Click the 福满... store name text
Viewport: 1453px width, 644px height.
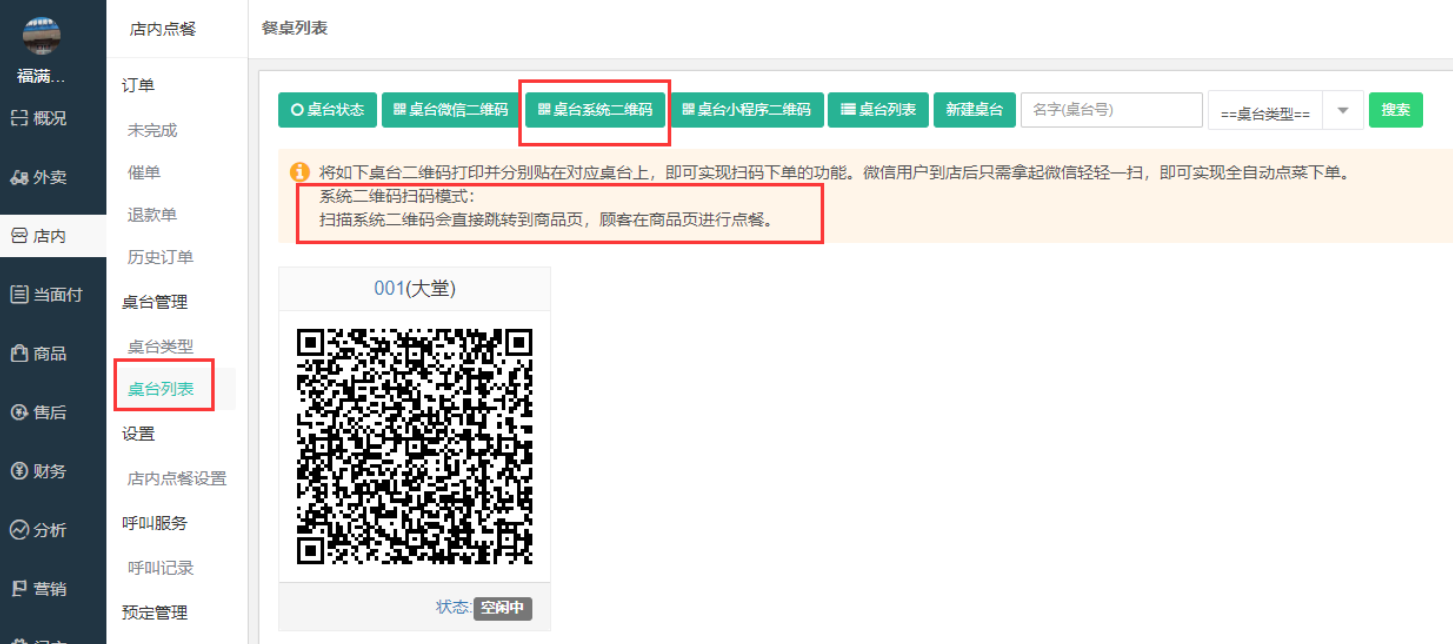[x=41, y=76]
